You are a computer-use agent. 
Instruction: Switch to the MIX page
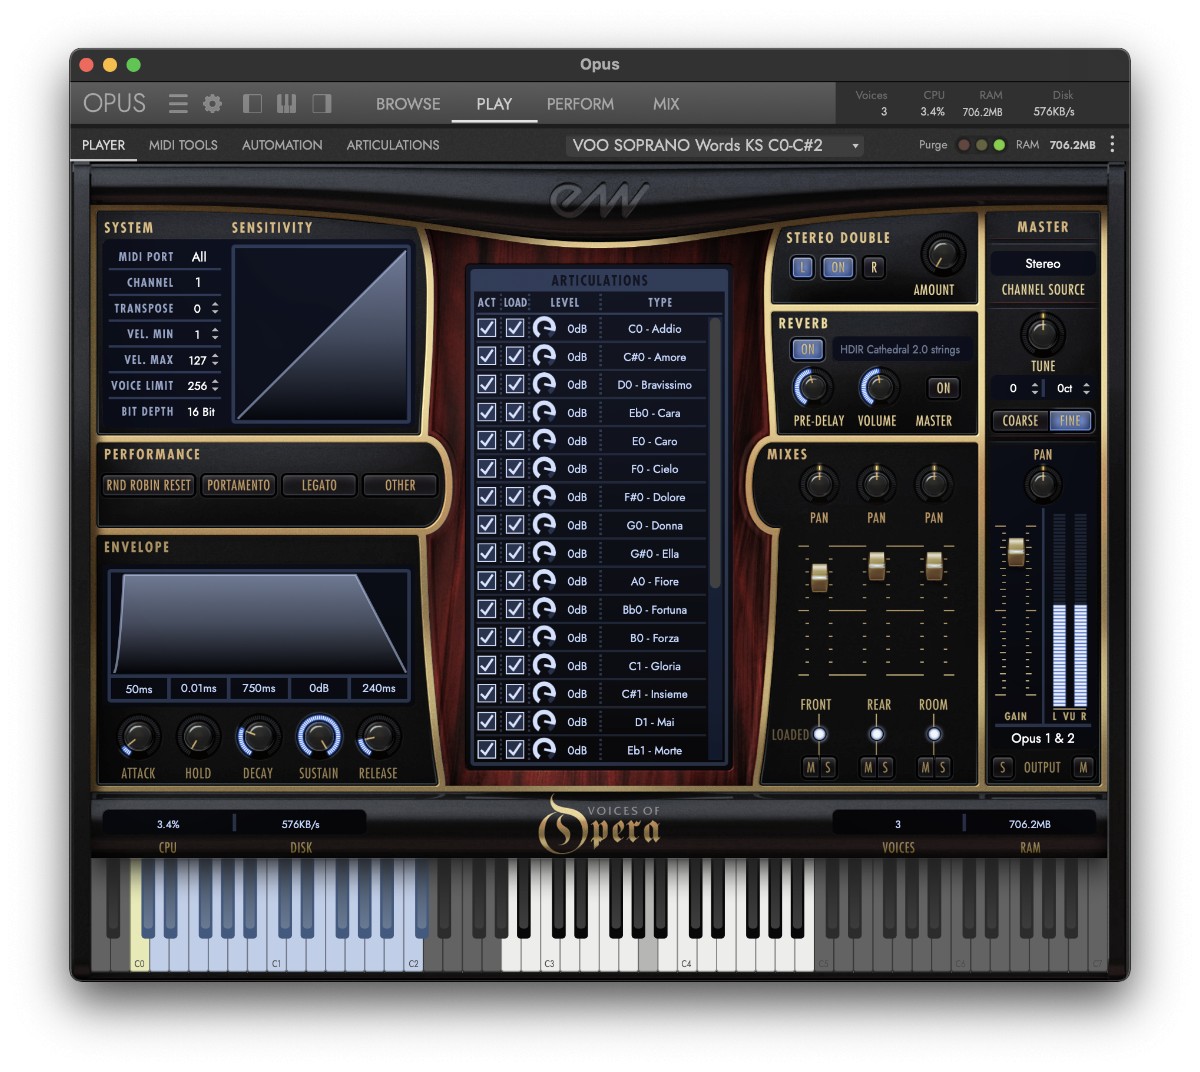(666, 104)
